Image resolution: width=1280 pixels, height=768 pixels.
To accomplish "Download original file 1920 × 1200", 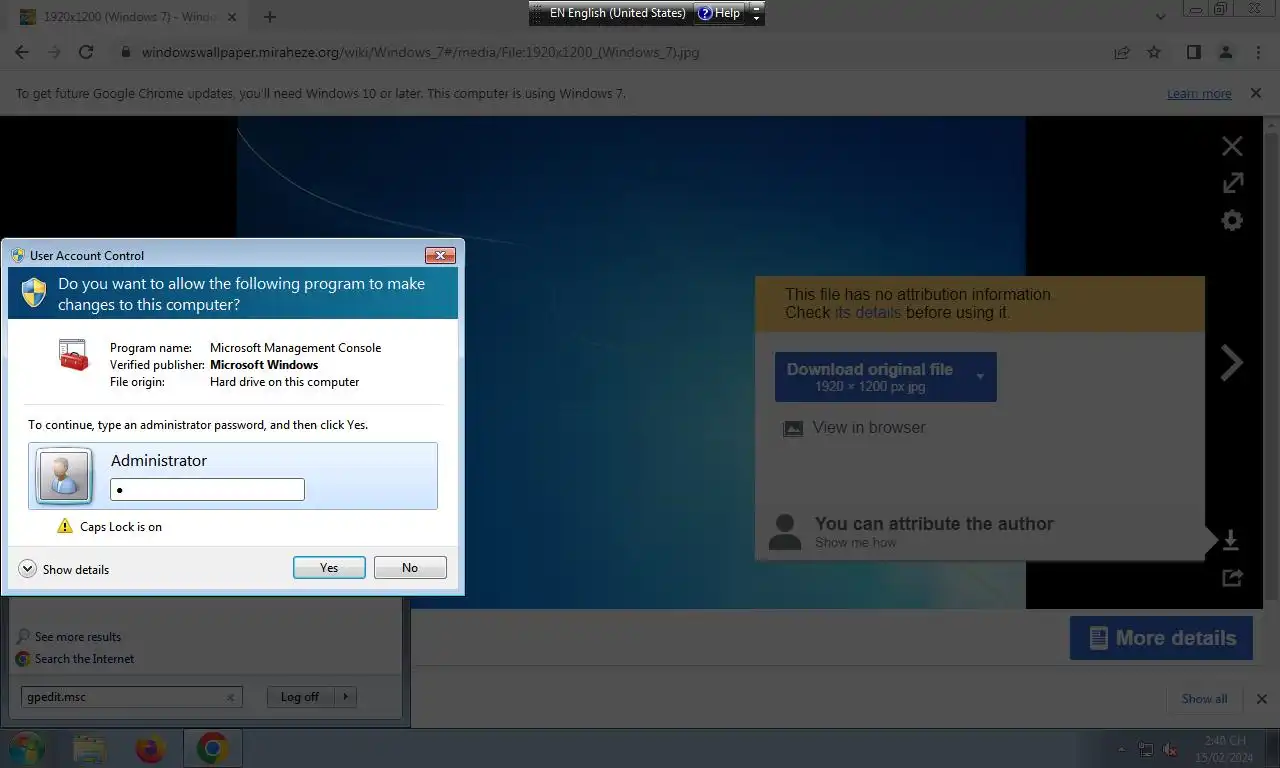I will pos(870,377).
